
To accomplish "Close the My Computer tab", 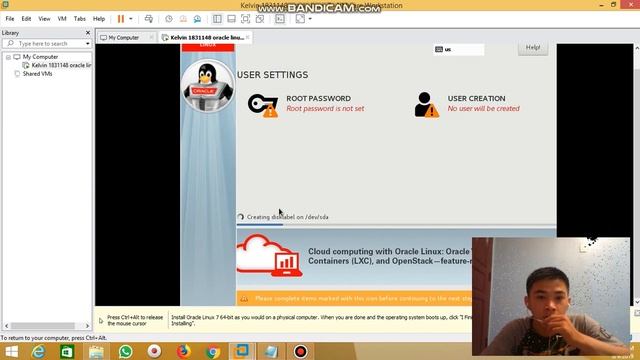I will [151, 38].
